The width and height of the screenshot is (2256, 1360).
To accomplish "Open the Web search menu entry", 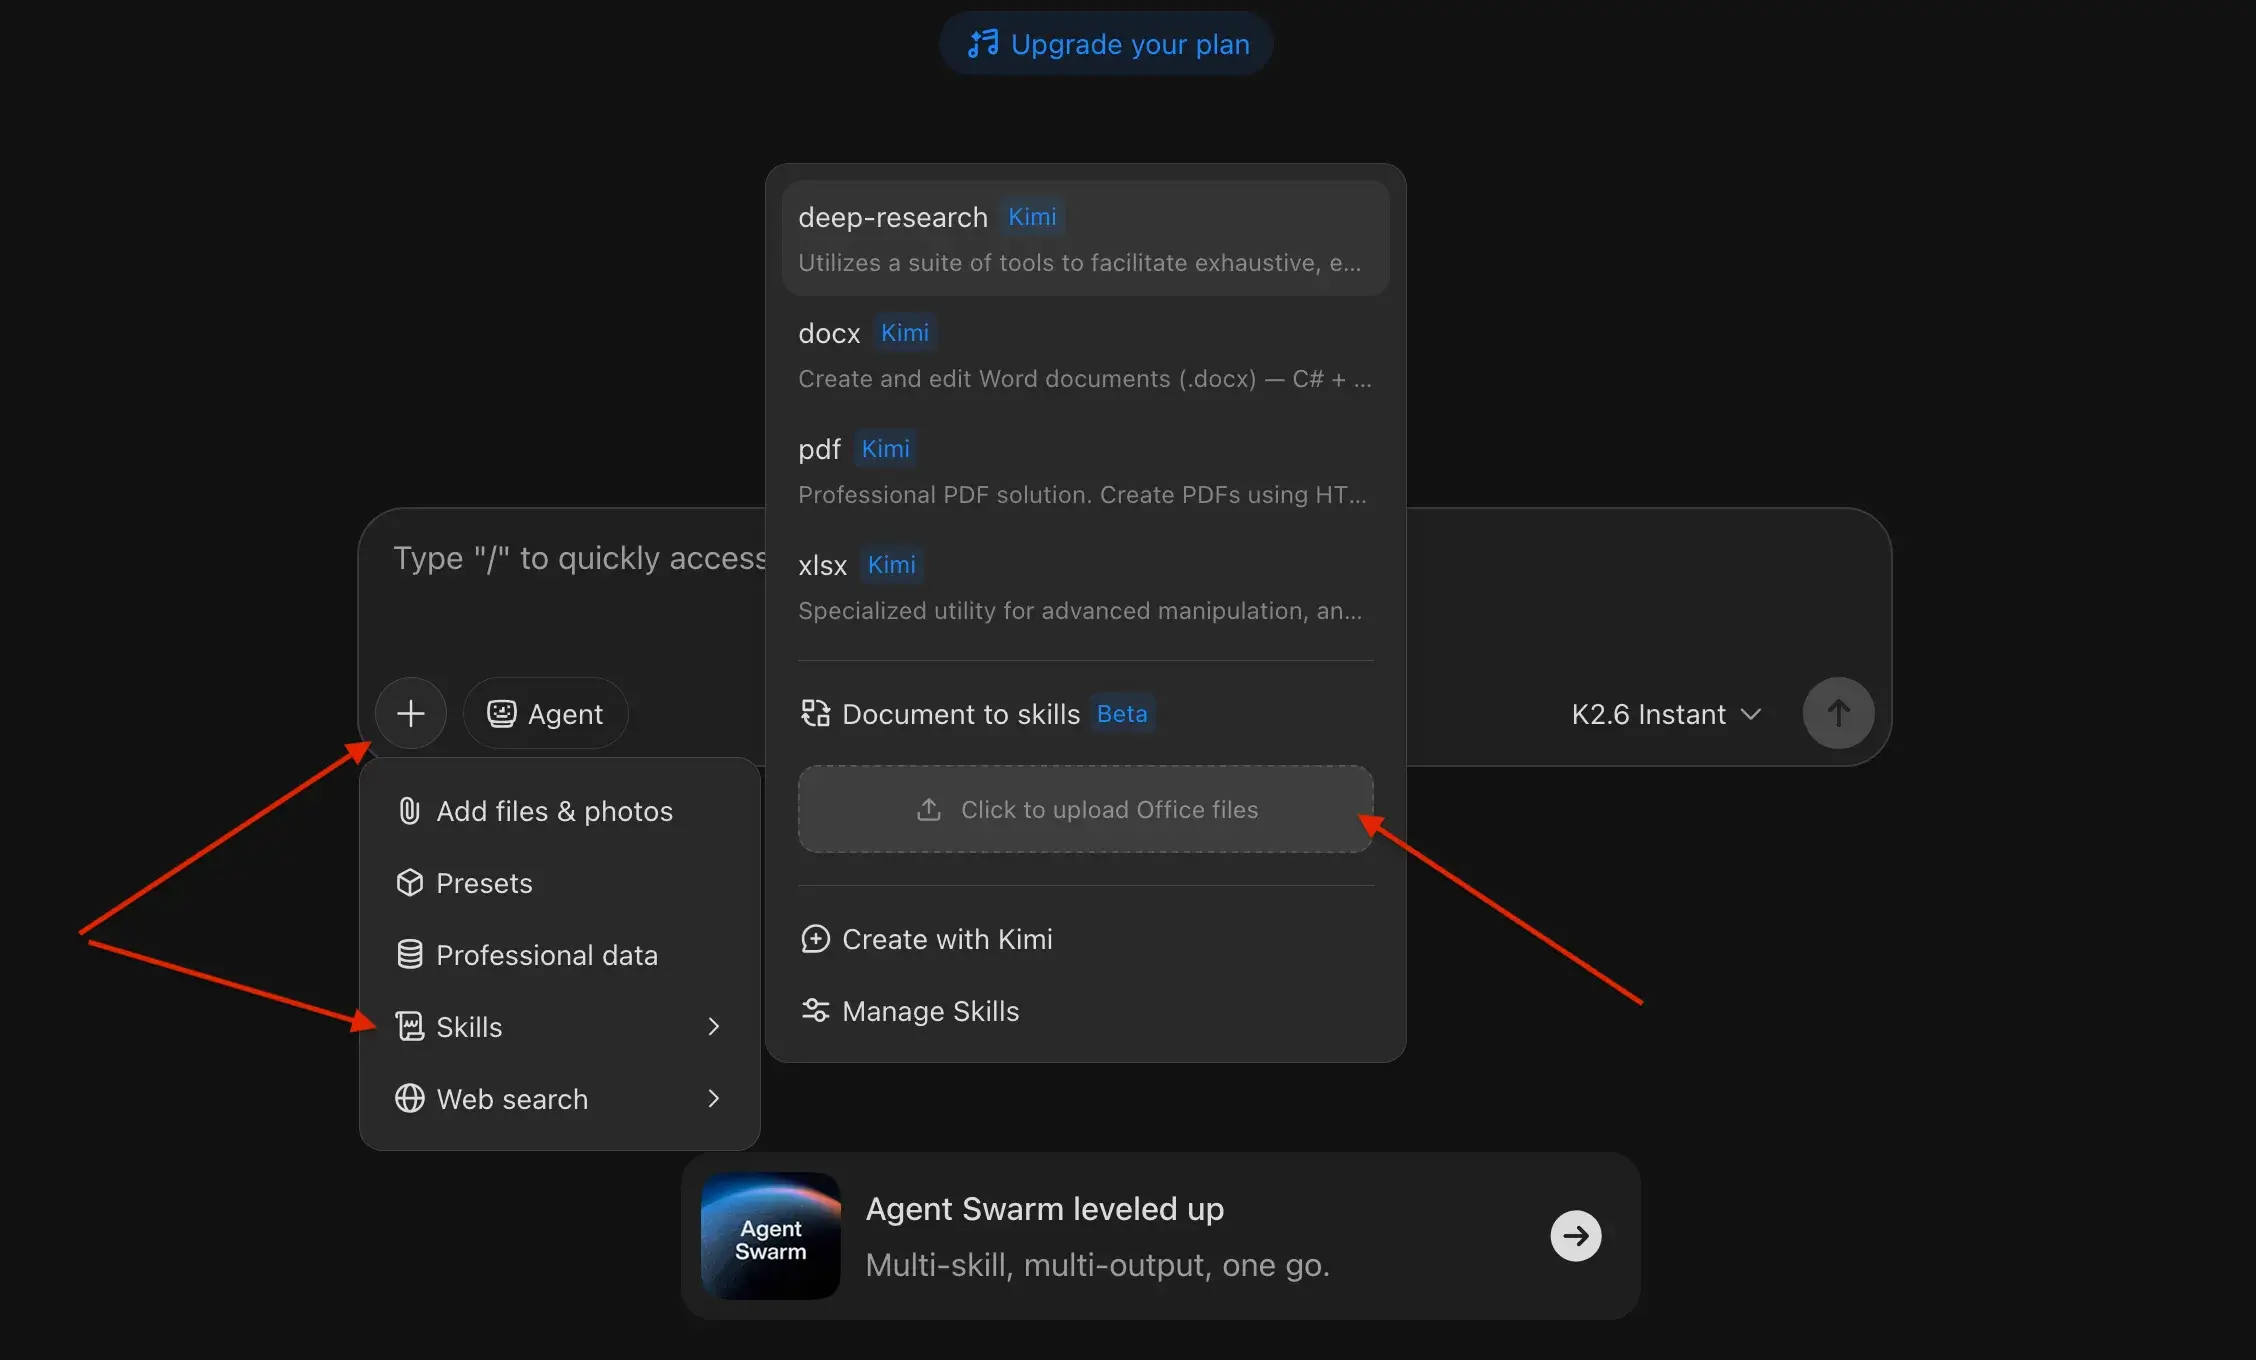I will 560,1099.
